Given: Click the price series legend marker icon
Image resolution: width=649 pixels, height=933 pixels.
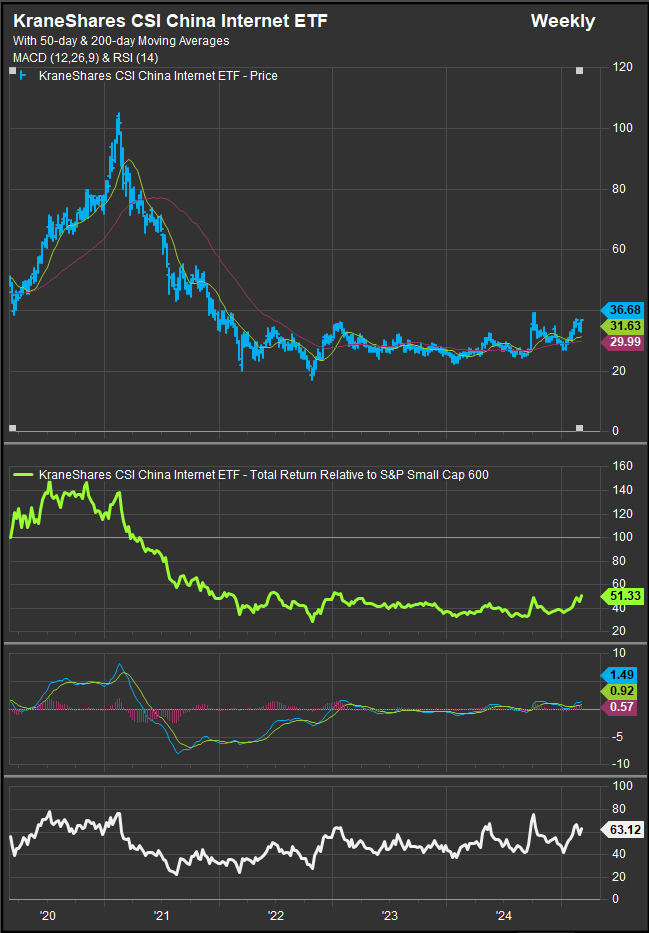Looking at the screenshot, I should (x=23, y=76).
